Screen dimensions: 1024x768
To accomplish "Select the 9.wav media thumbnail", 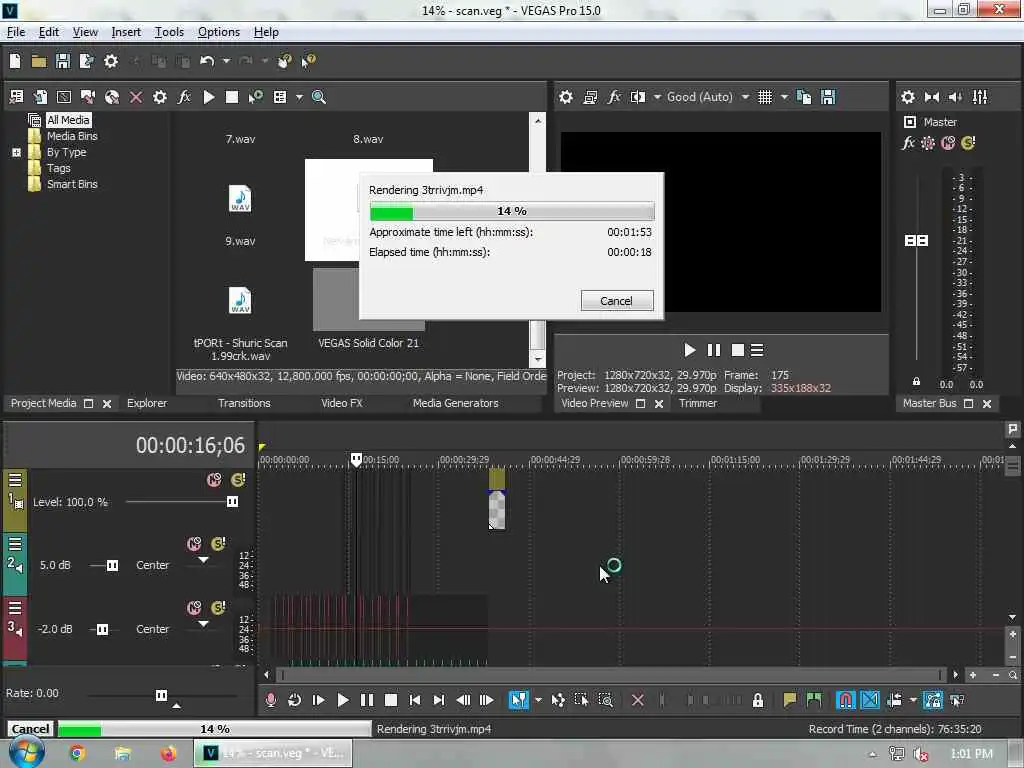I will click(x=240, y=199).
